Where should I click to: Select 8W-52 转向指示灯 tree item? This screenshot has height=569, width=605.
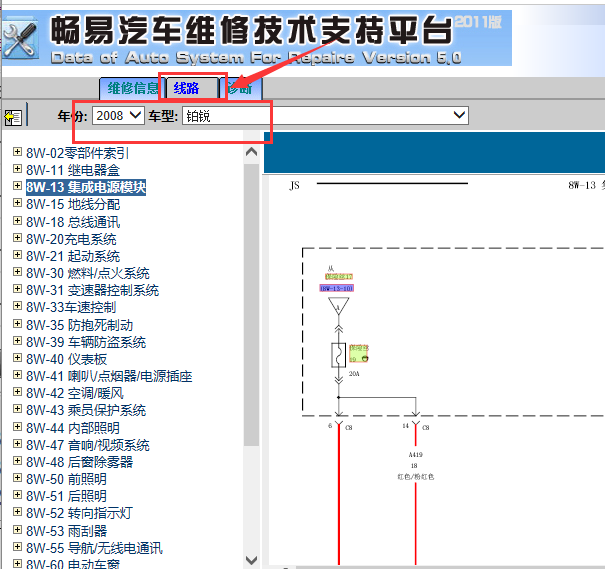79,513
